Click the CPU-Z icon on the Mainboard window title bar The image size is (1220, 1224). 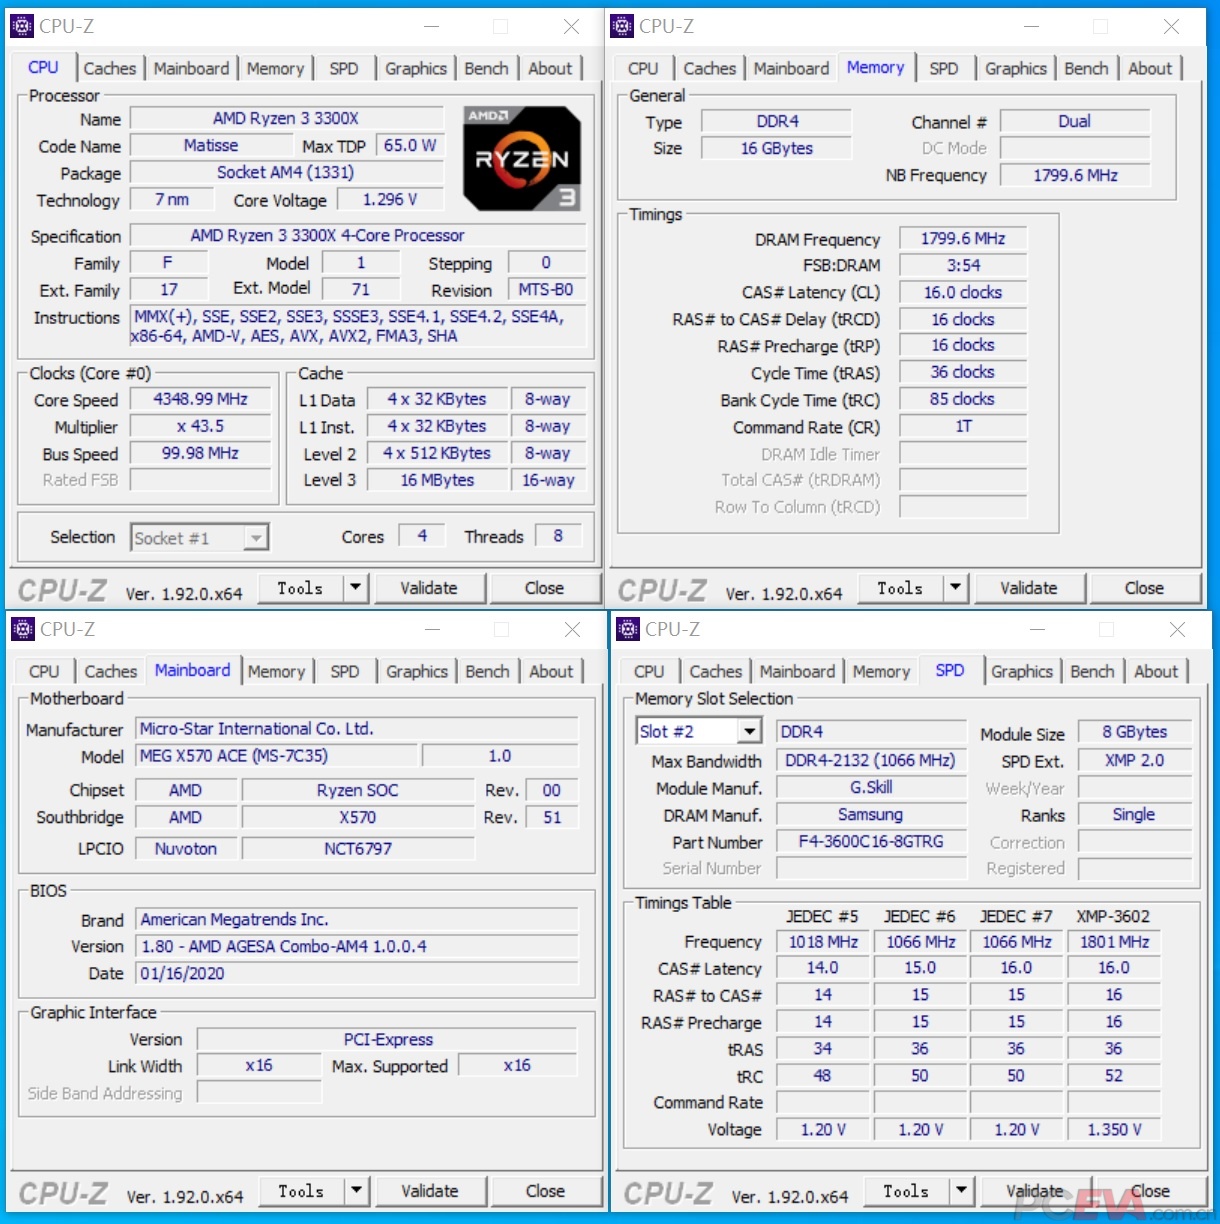(x=21, y=629)
